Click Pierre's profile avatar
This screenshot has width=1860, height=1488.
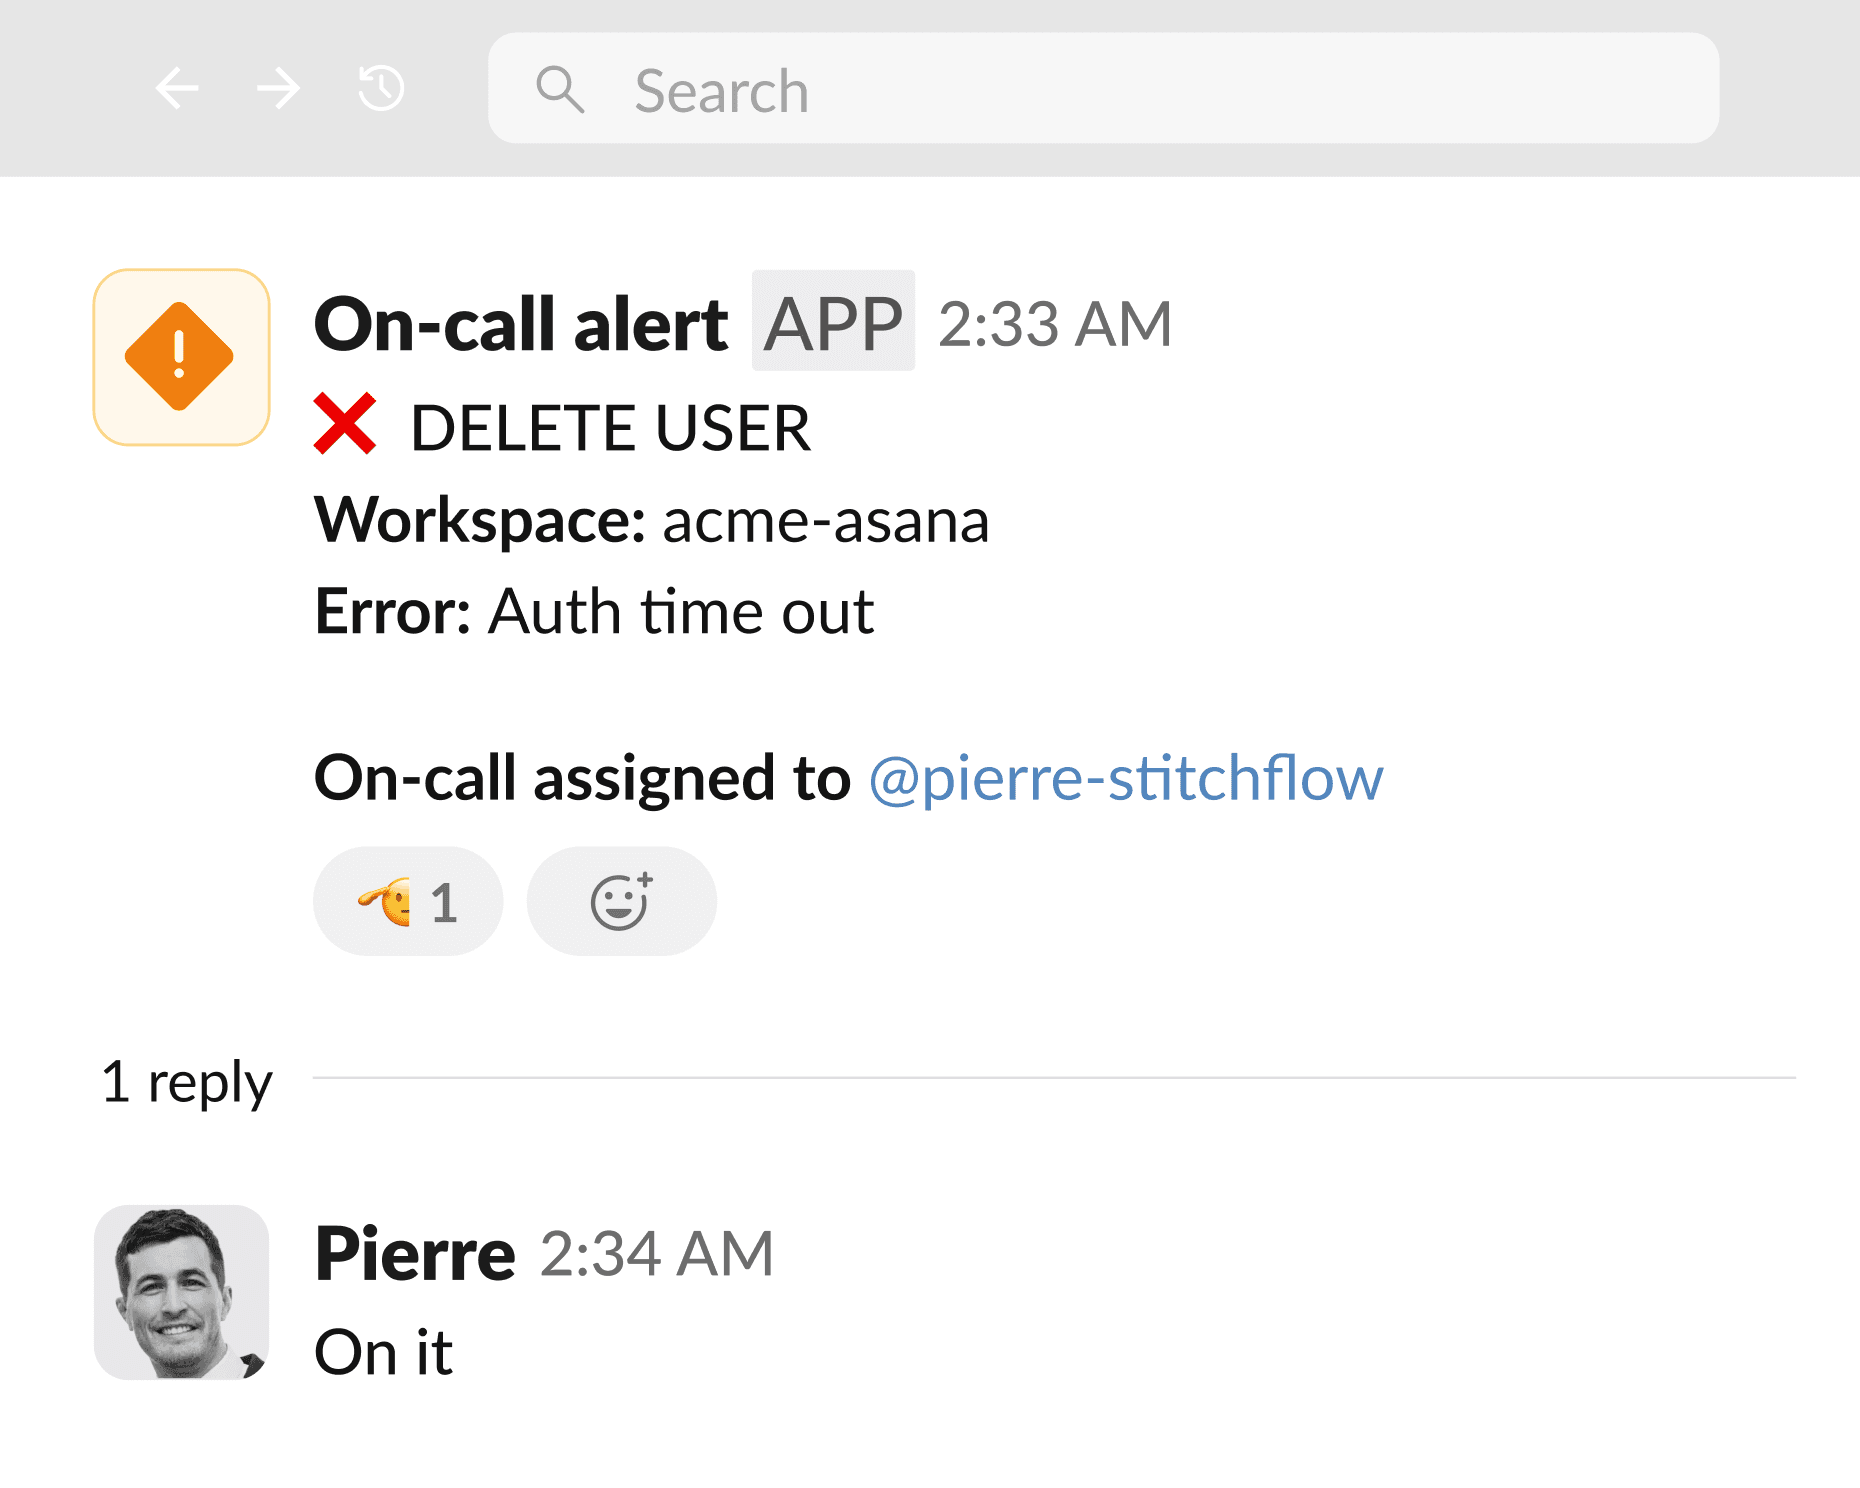tap(181, 1292)
